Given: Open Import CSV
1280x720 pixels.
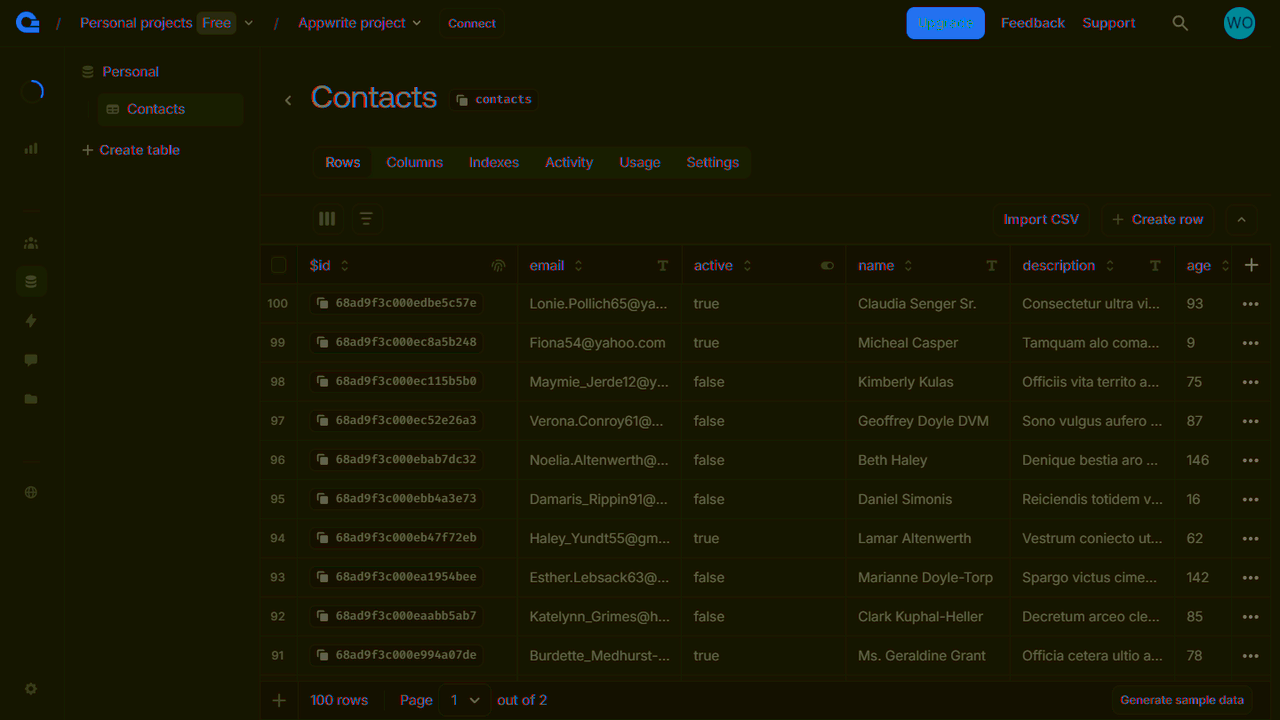Looking at the screenshot, I should click(1040, 218).
